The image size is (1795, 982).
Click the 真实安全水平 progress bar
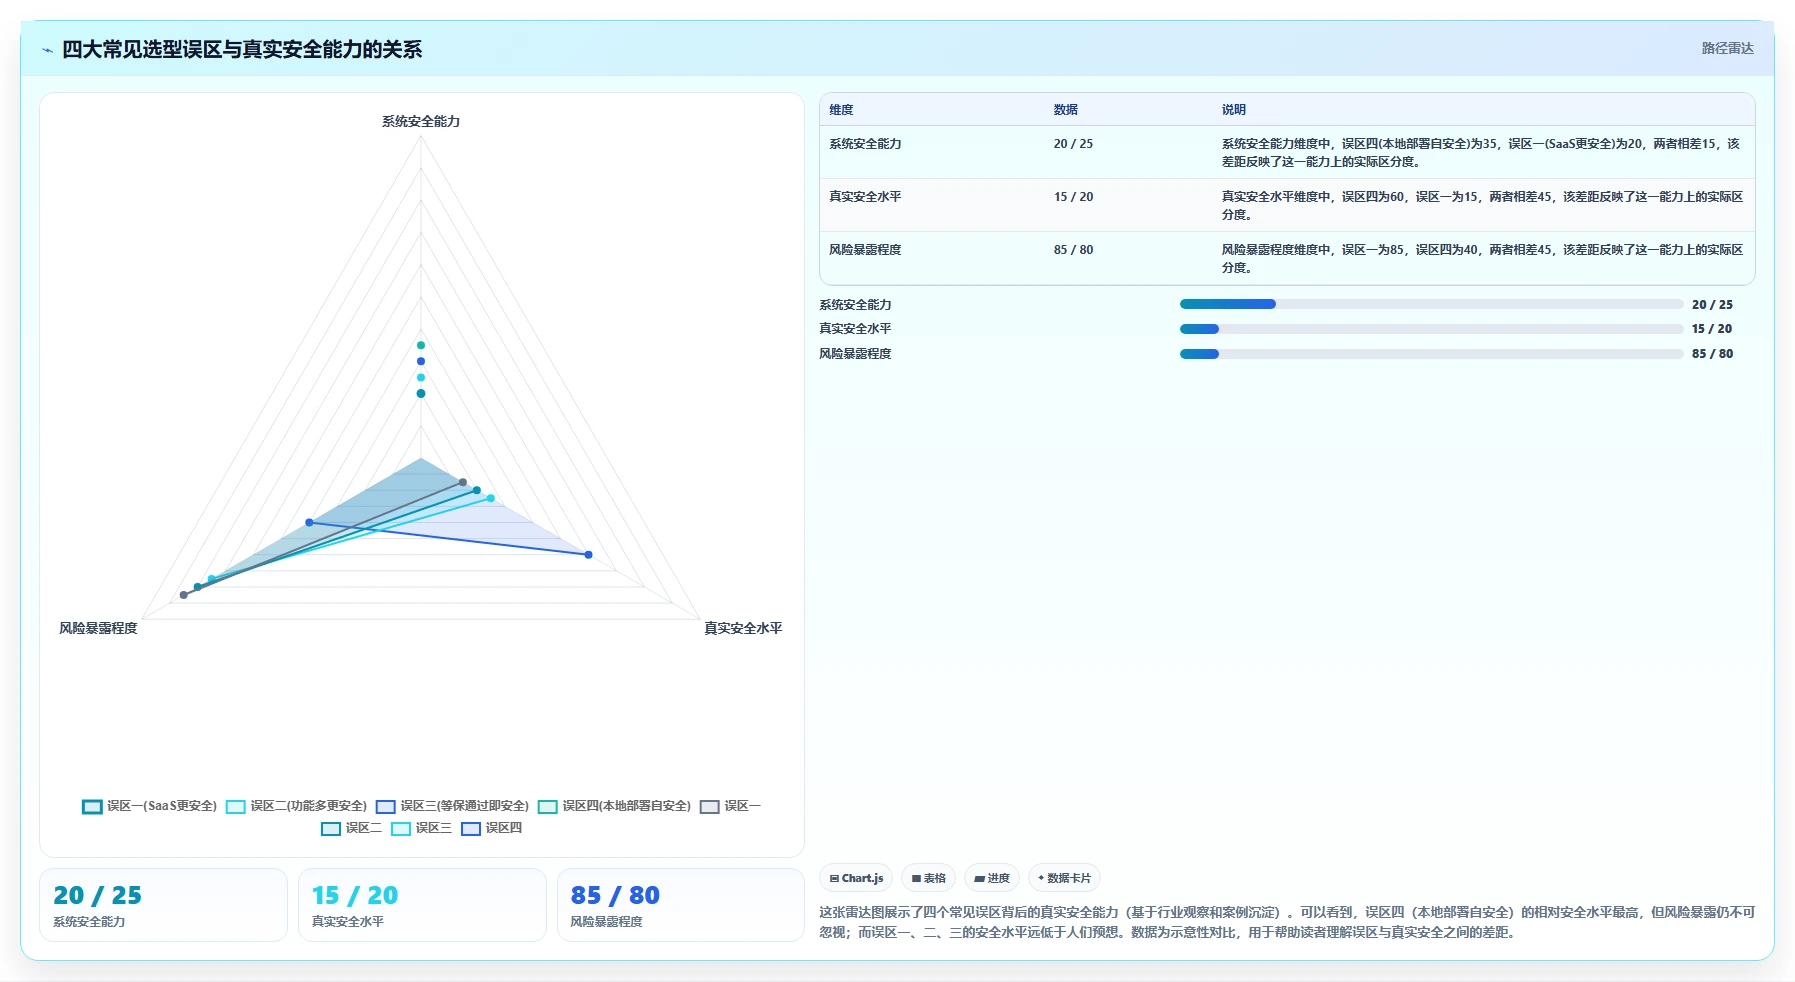click(x=1431, y=329)
